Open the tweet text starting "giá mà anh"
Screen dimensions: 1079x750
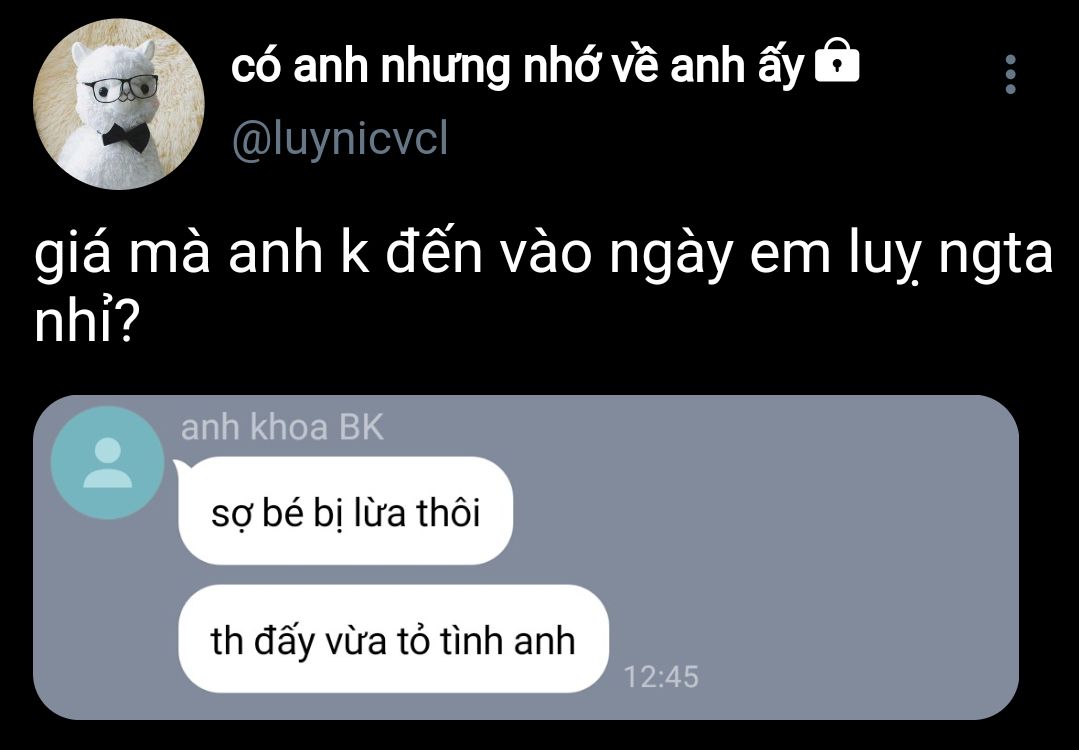tap(544, 286)
